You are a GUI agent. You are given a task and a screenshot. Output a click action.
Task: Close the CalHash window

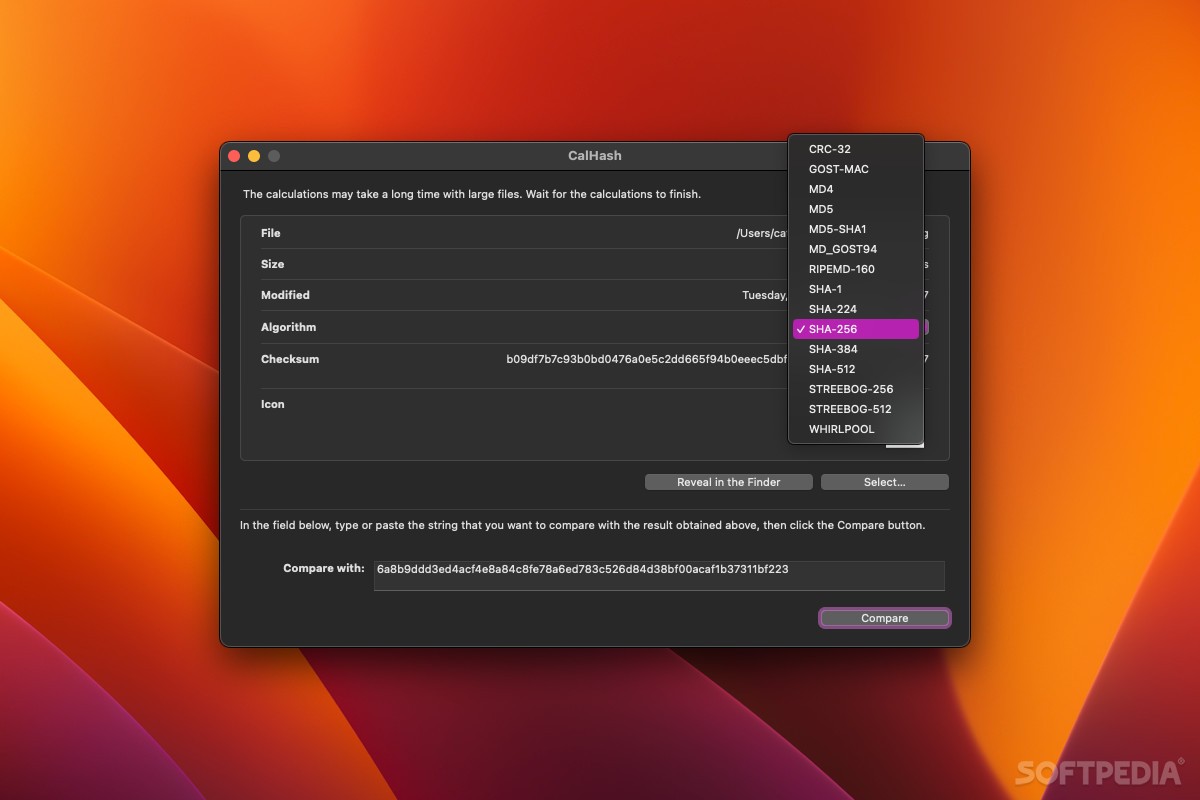pyautogui.click(x=234, y=156)
